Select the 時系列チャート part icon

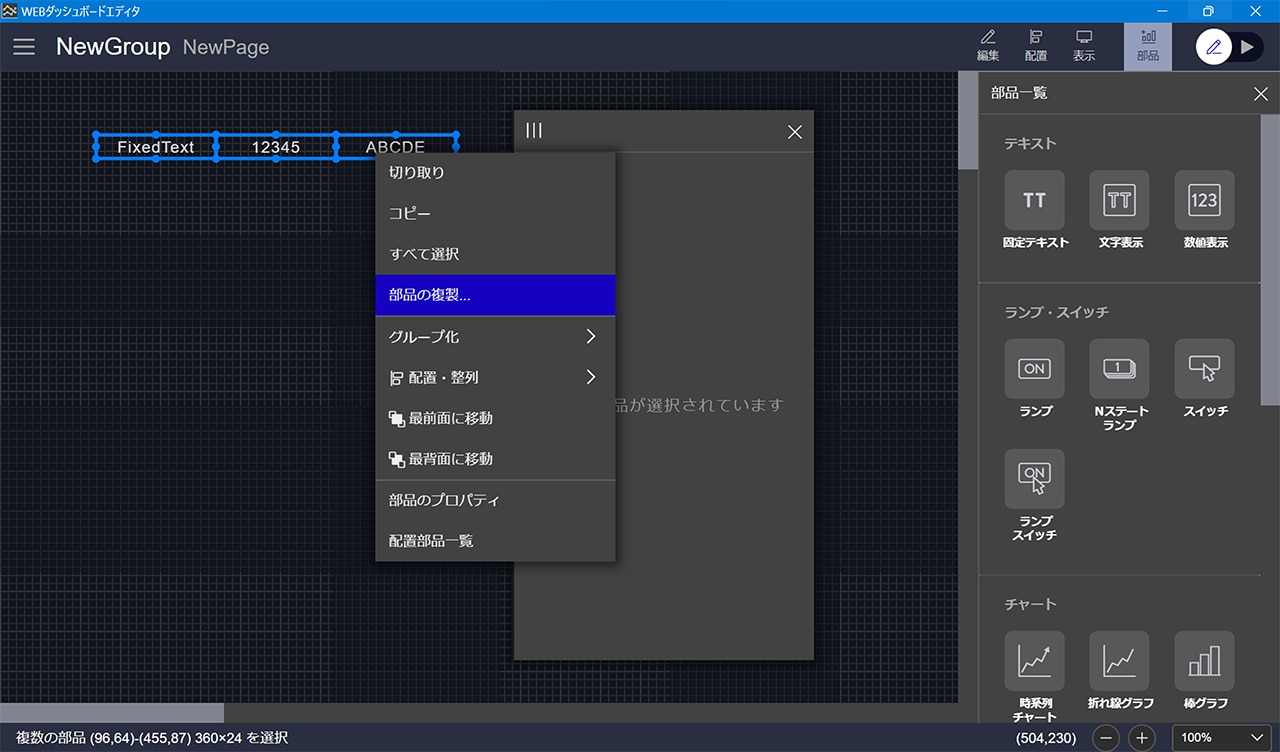pos(1034,661)
